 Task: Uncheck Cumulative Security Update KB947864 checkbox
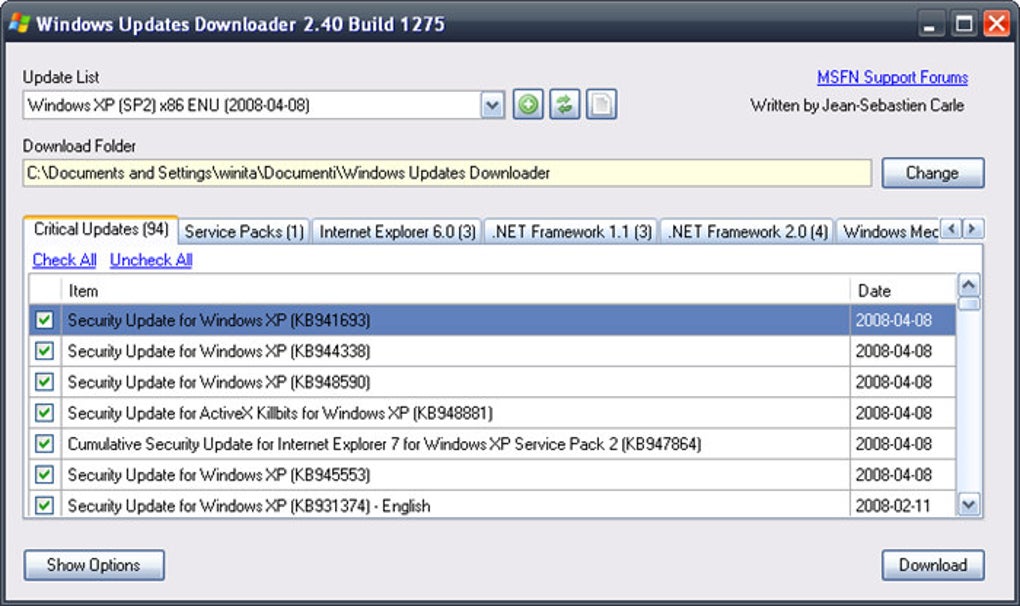tap(44, 444)
